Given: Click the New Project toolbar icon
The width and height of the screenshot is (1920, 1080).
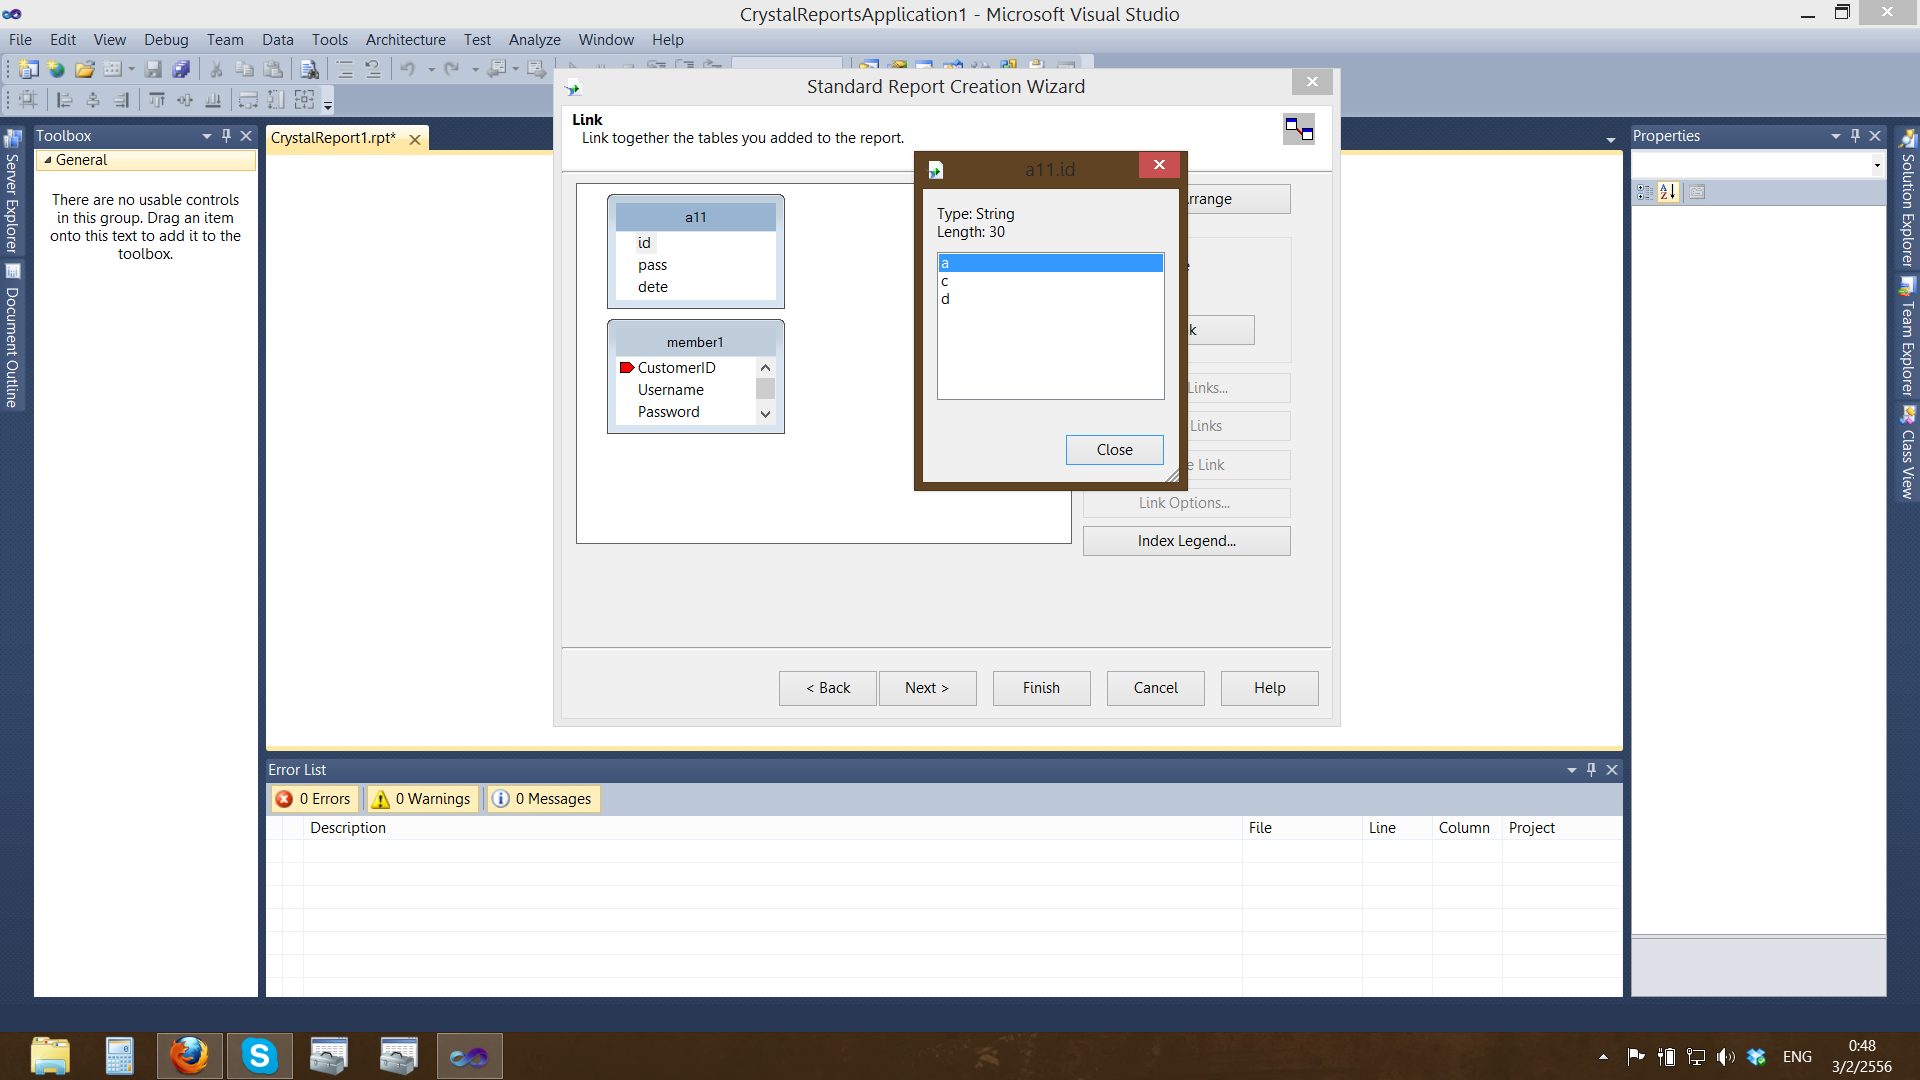Looking at the screenshot, I should 28,69.
